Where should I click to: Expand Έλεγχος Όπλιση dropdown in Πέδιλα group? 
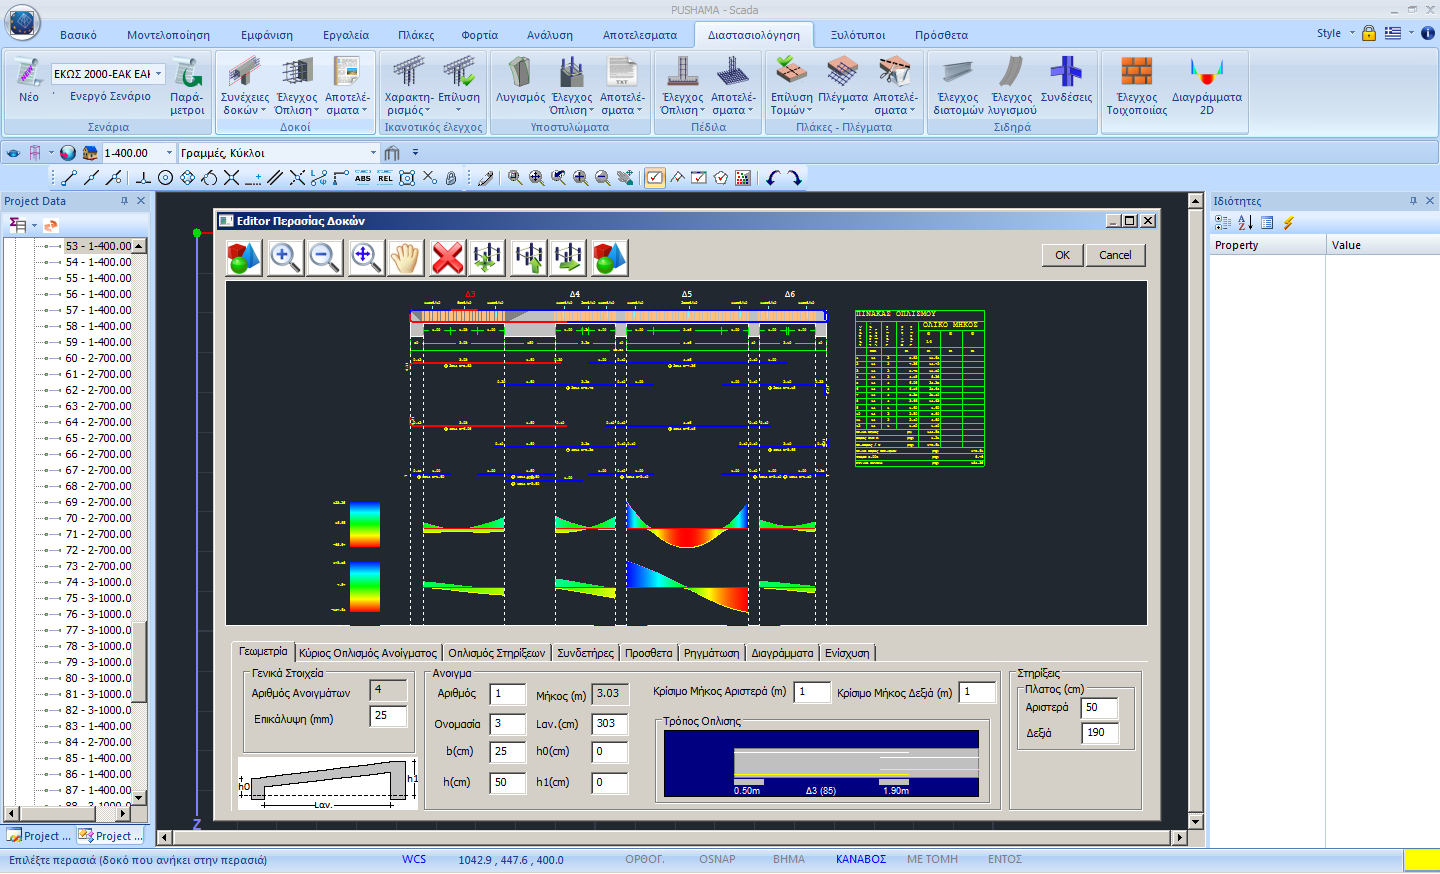point(702,111)
